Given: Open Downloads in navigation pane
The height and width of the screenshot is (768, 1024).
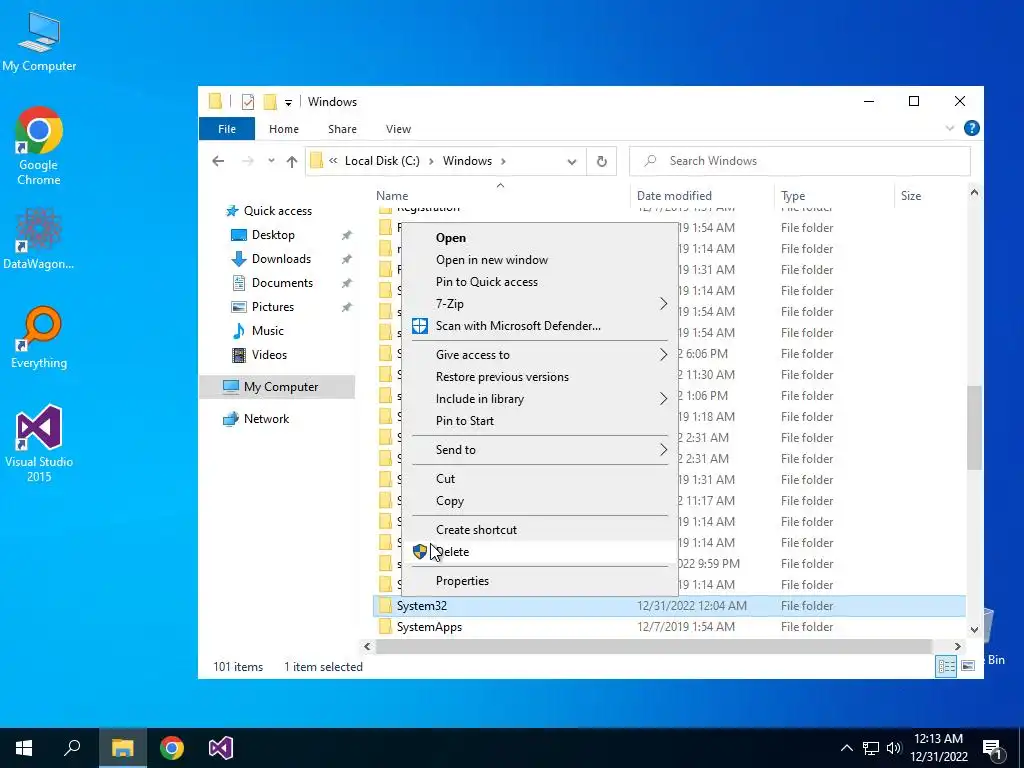Looking at the screenshot, I should [x=281, y=259].
